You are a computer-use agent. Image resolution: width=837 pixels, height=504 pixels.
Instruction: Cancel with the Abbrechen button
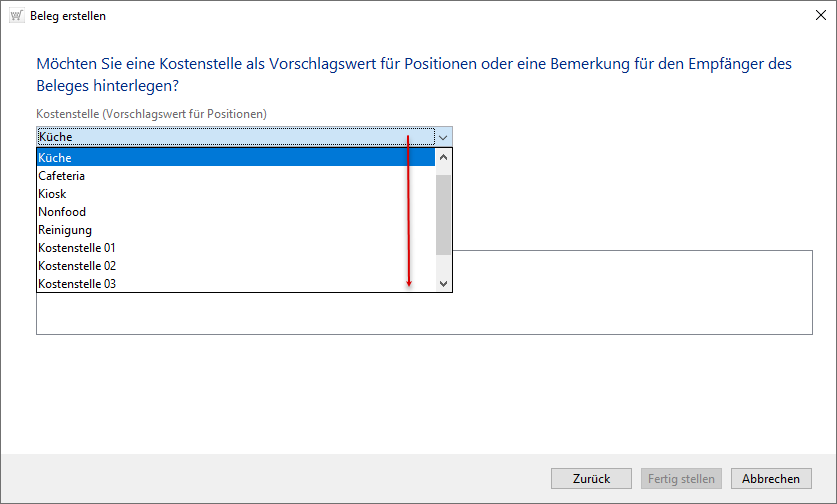771,479
